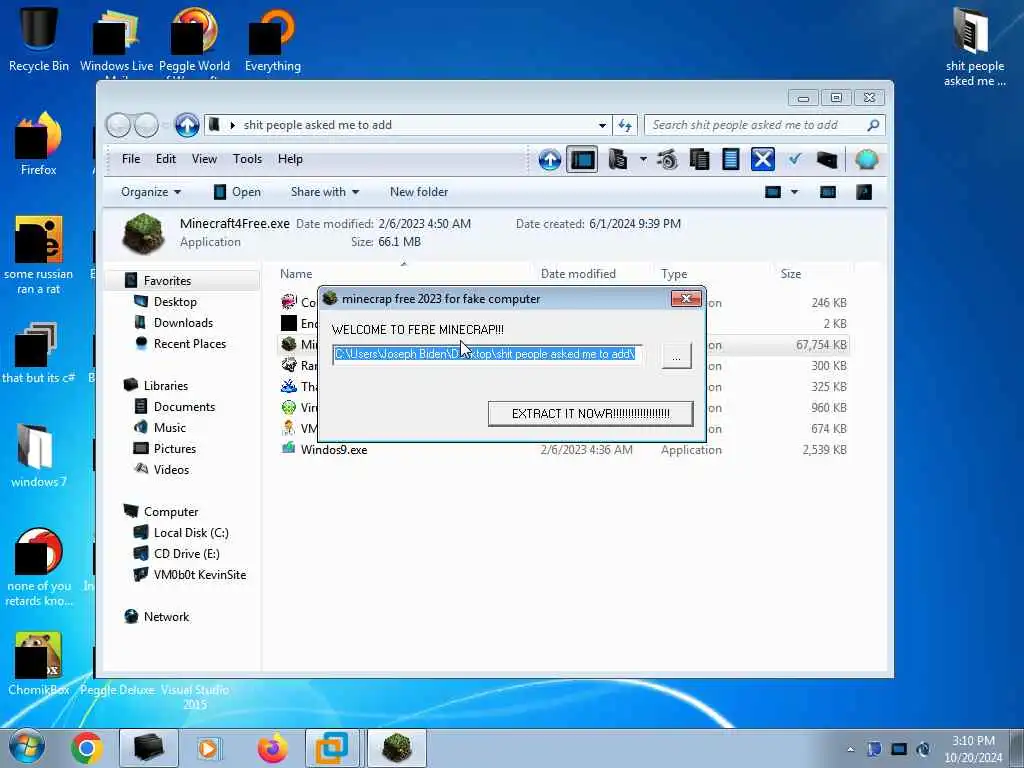Viewport: 1024px width, 768px height.
Task: Click the browse '...' button in dialog
Action: [x=676, y=356]
